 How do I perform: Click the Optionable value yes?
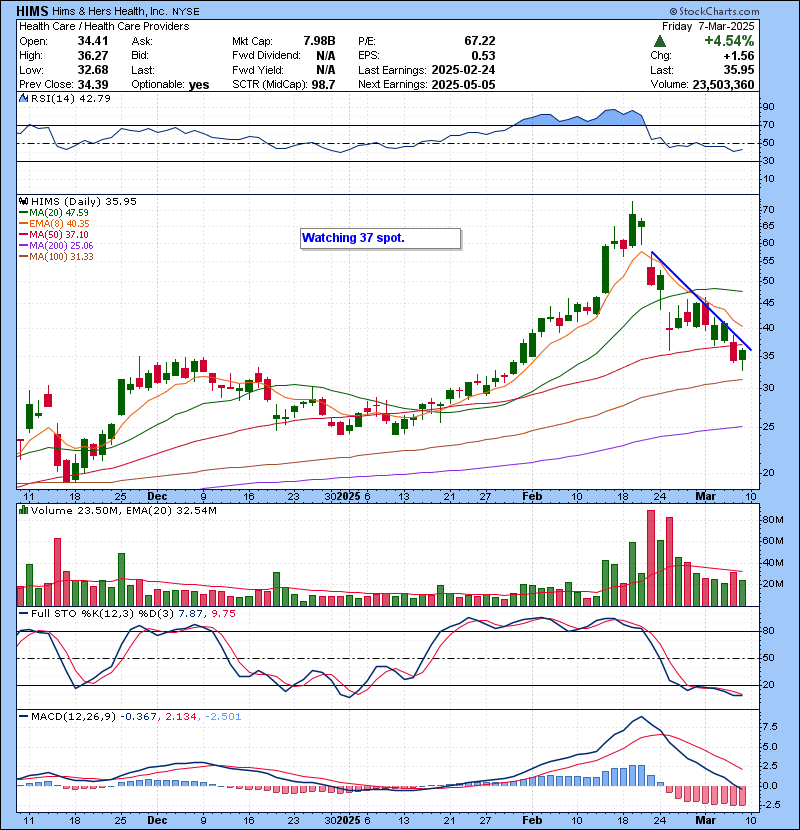199,85
